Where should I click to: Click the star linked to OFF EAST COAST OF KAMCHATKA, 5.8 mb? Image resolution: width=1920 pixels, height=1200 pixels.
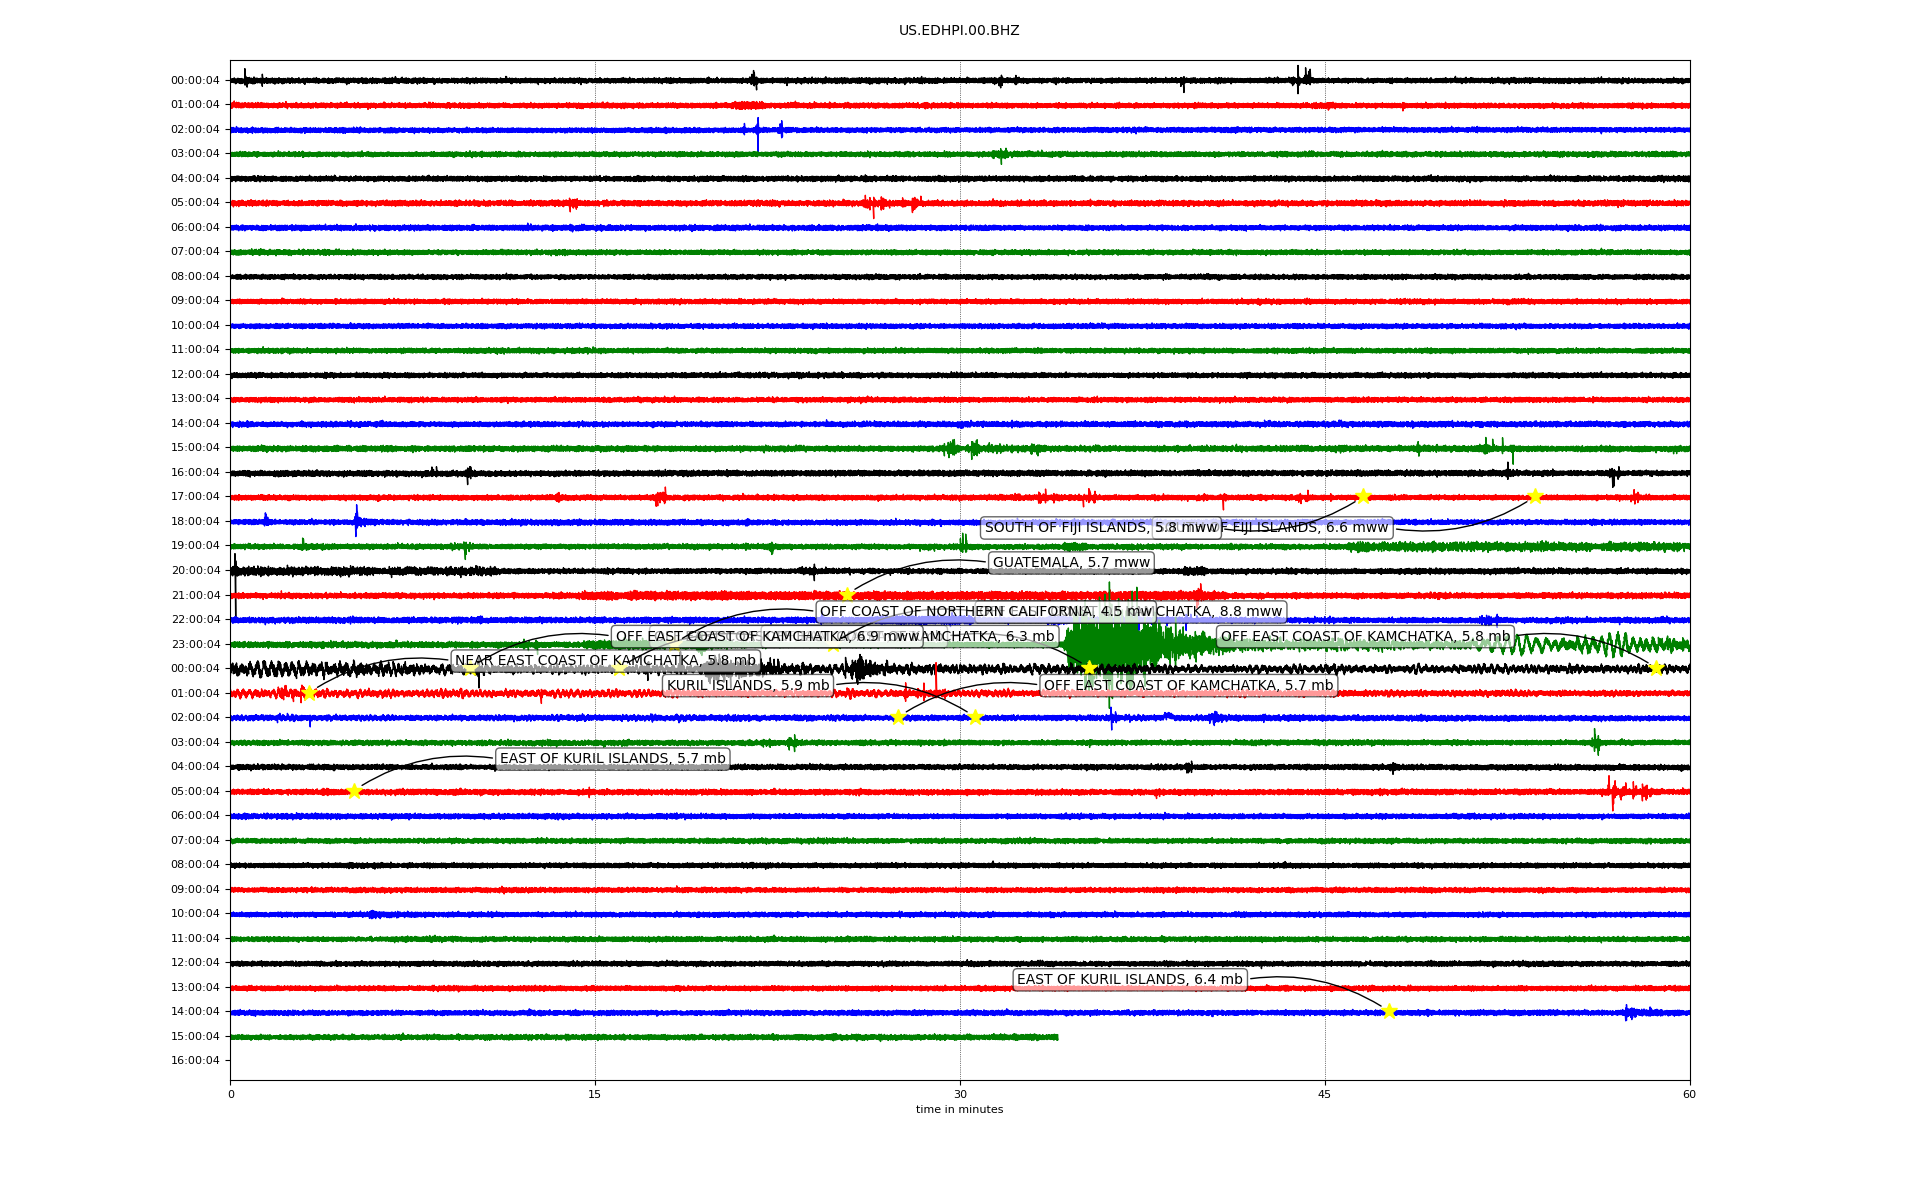1656,668
